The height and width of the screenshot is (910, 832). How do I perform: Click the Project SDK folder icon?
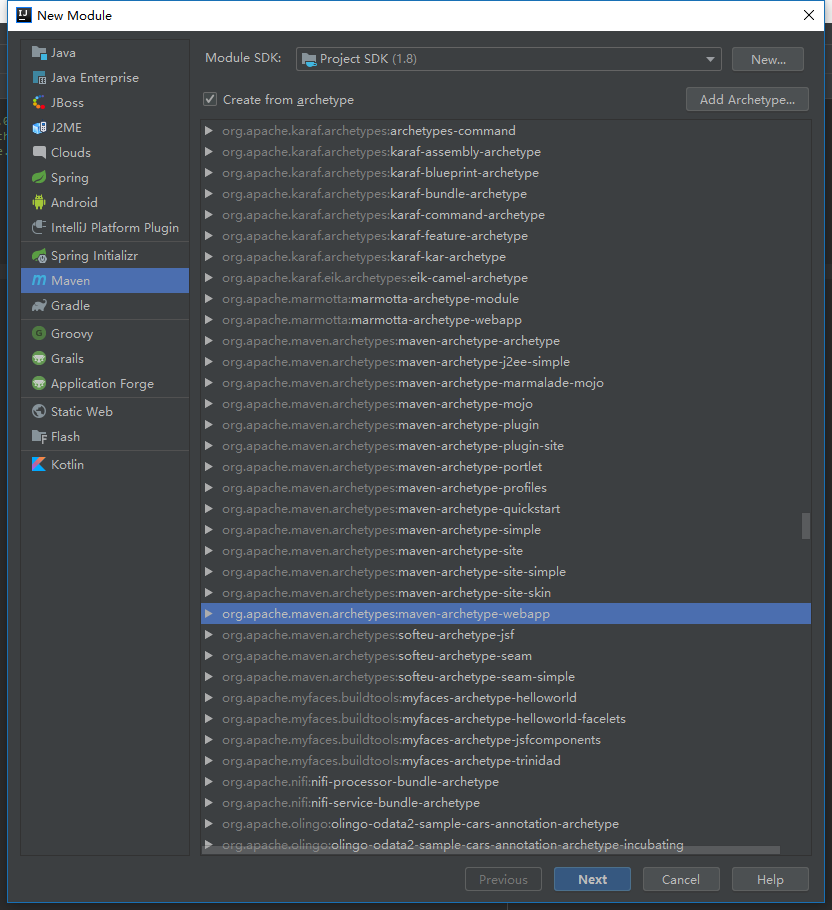pos(309,59)
